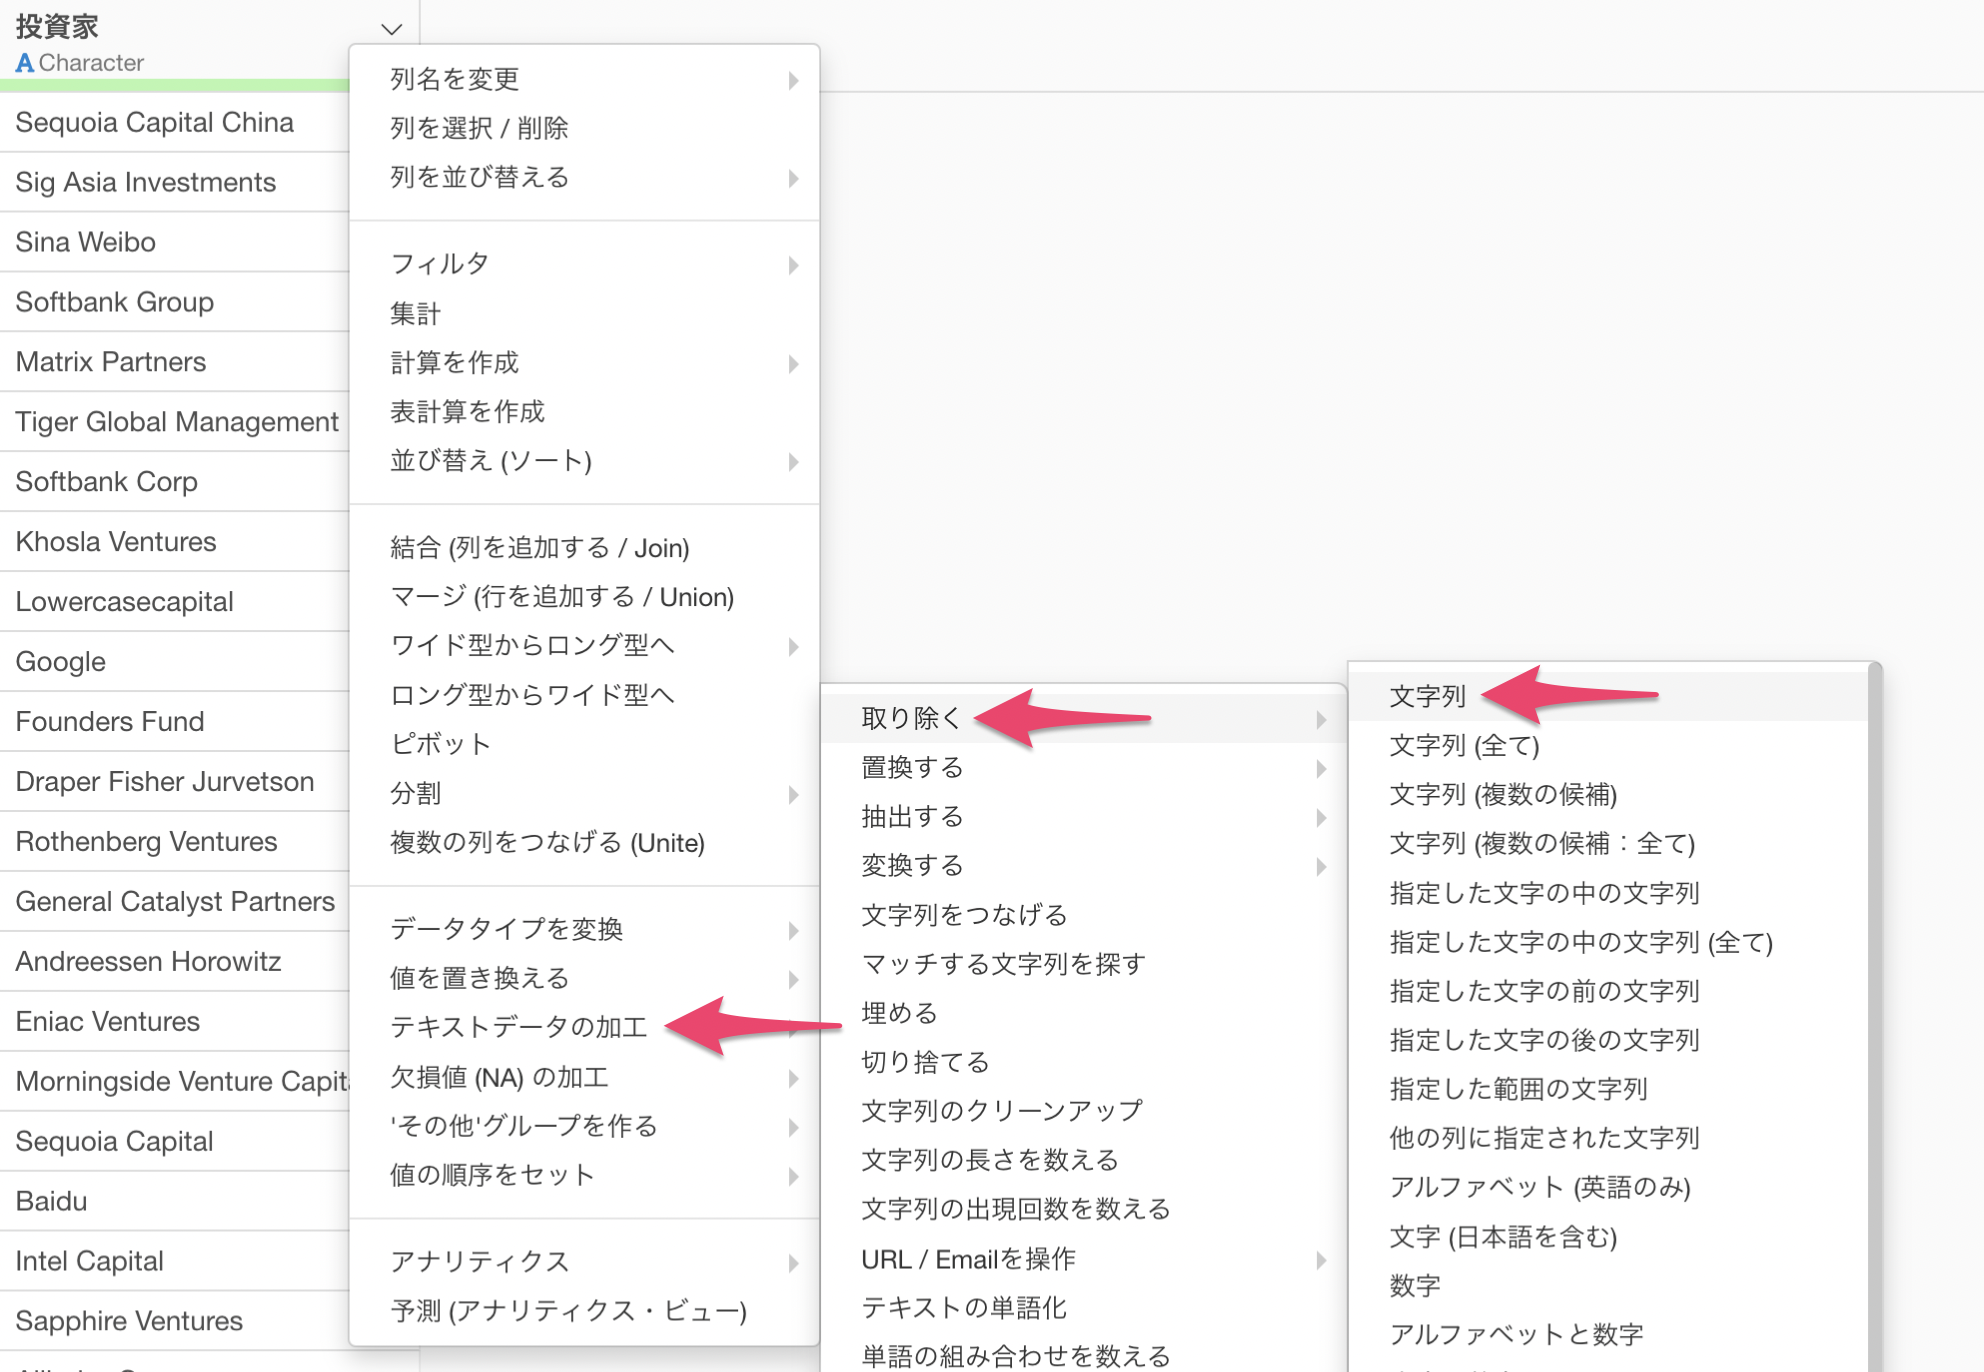1984x1372 pixels.
Task: Select 文字列の長さを数える option
Action: (x=989, y=1160)
